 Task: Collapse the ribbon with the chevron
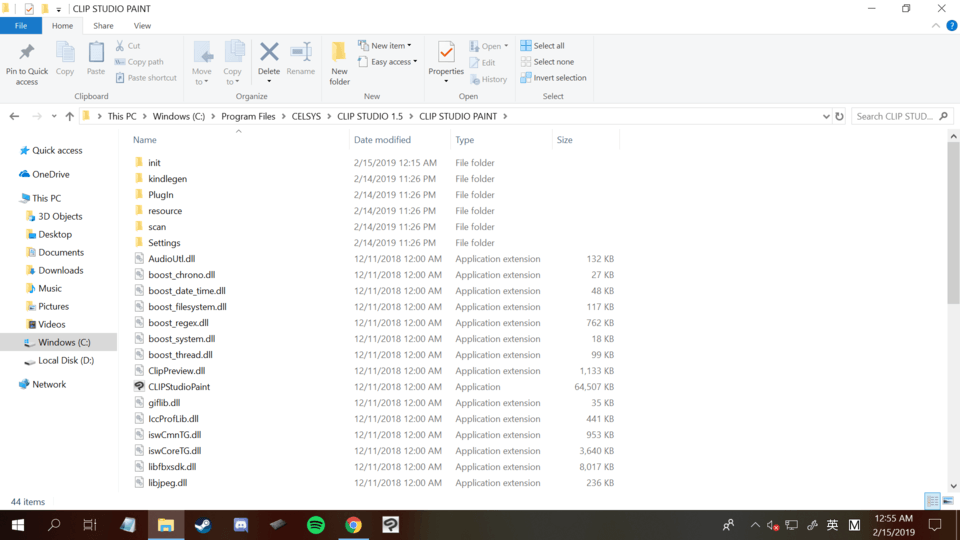[936, 26]
